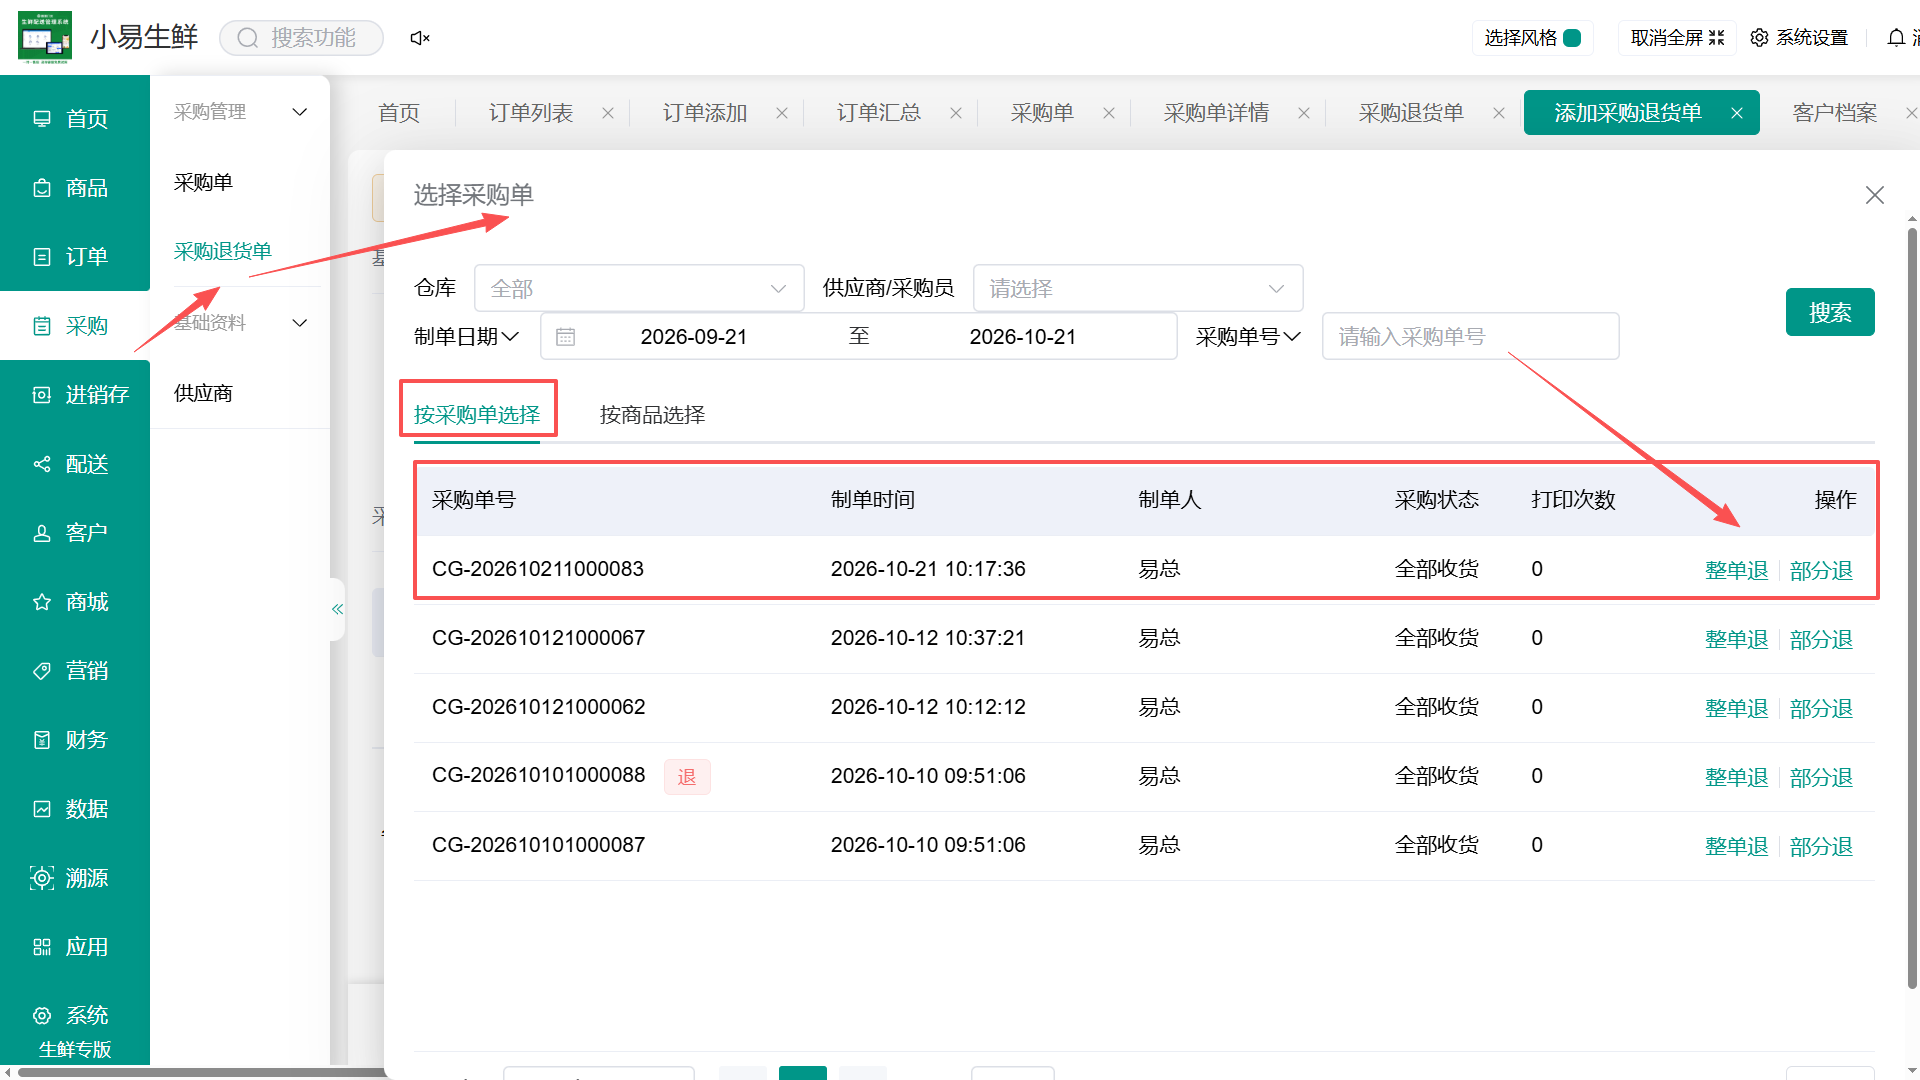Viewport: 1920px width, 1080px height.
Task: Close the 订单添加 tab
Action: (x=782, y=113)
